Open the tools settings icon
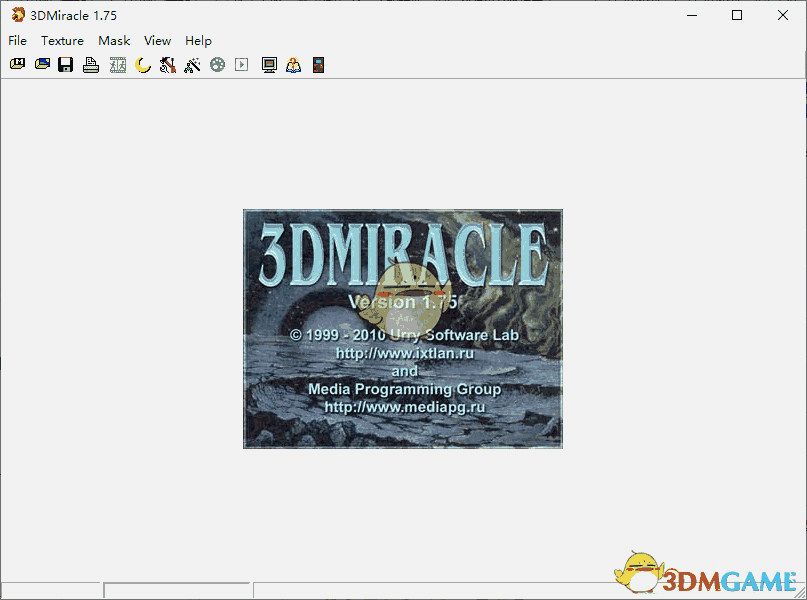 166,64
